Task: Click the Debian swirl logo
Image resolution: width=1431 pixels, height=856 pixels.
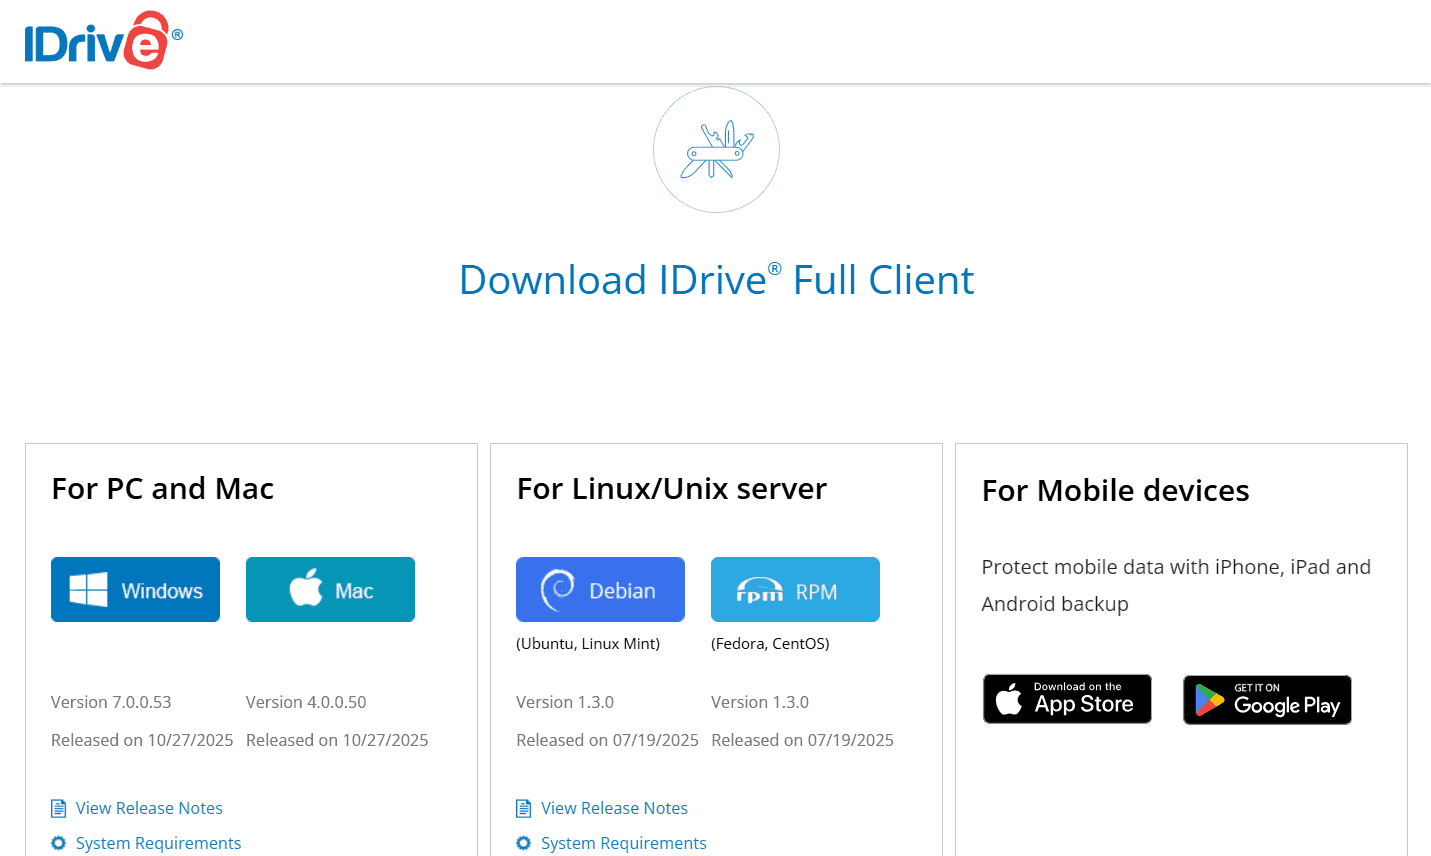Action: pyautogui.click(x=558, y=589)
